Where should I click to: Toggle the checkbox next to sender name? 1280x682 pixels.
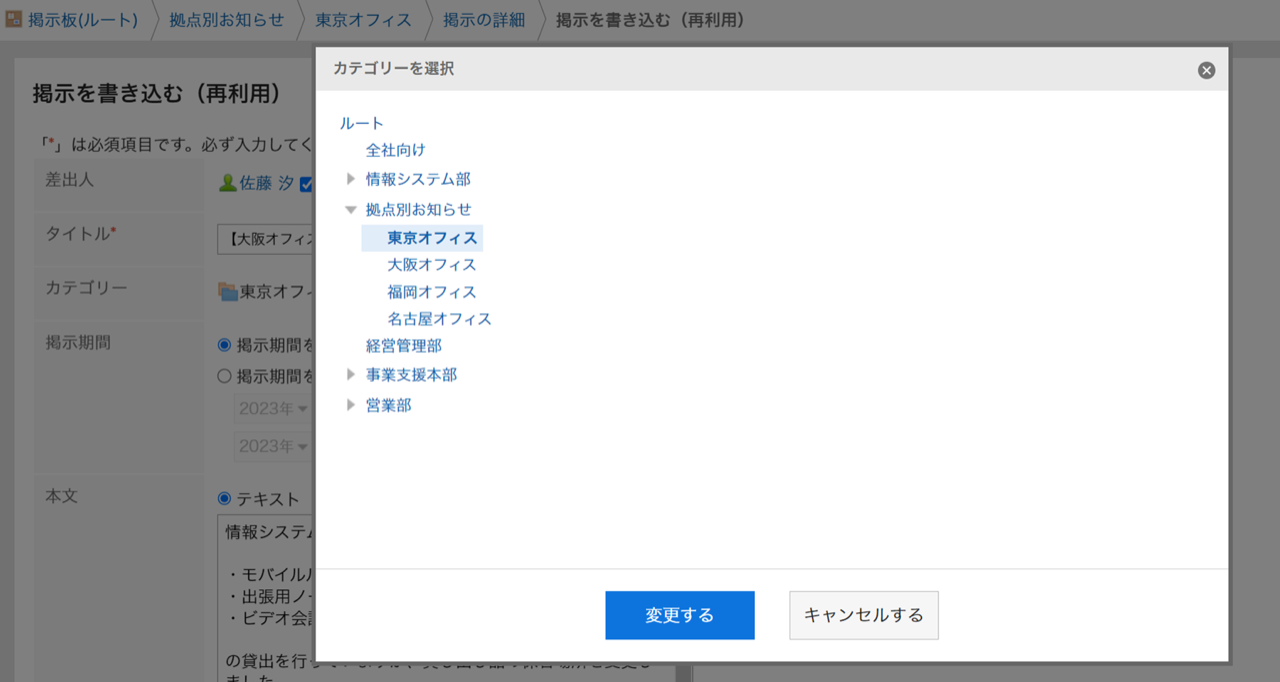tap(307, 184)
